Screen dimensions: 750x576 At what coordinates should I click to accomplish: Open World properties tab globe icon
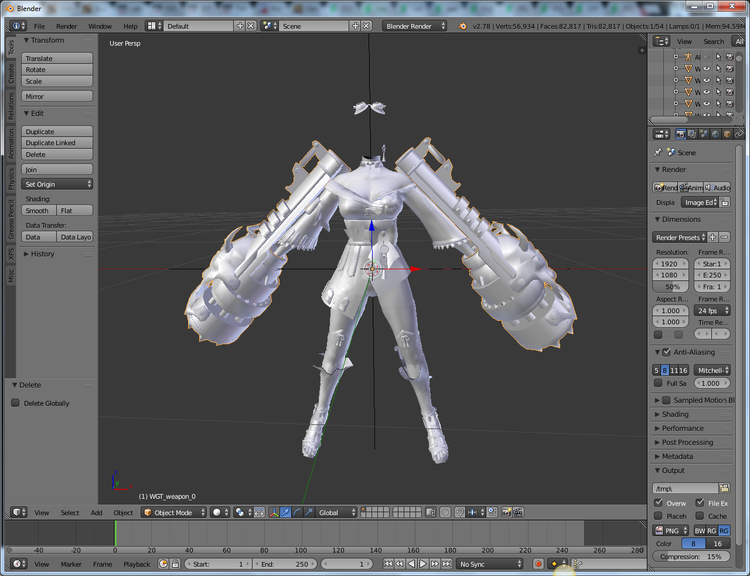pos(715,134)
